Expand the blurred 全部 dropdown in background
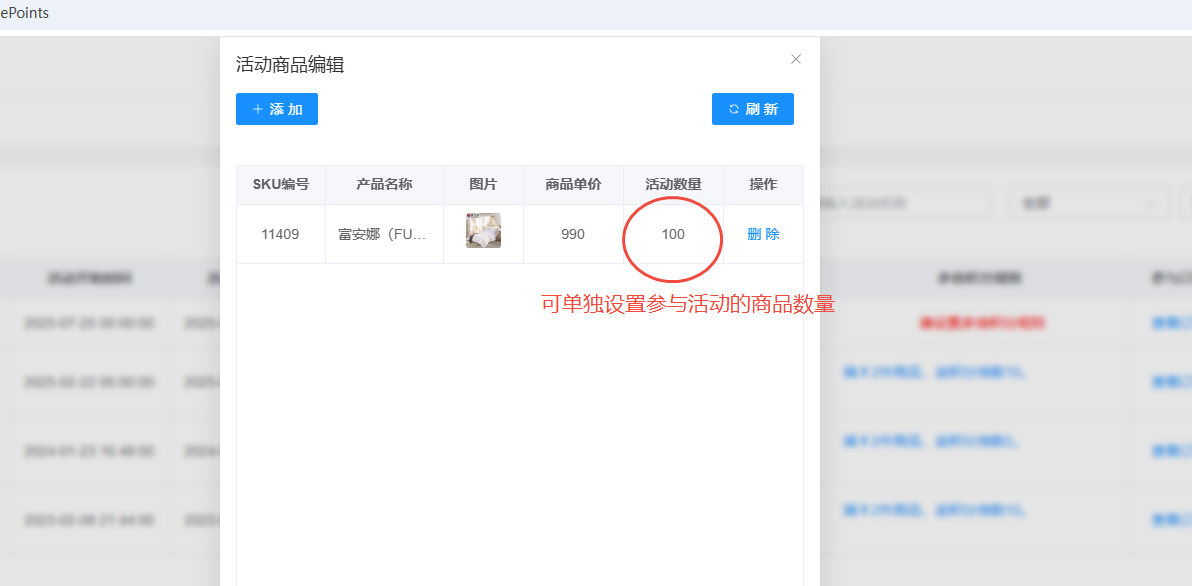The width and height of the screenshot is (1192, 586). click(1088, 203)
